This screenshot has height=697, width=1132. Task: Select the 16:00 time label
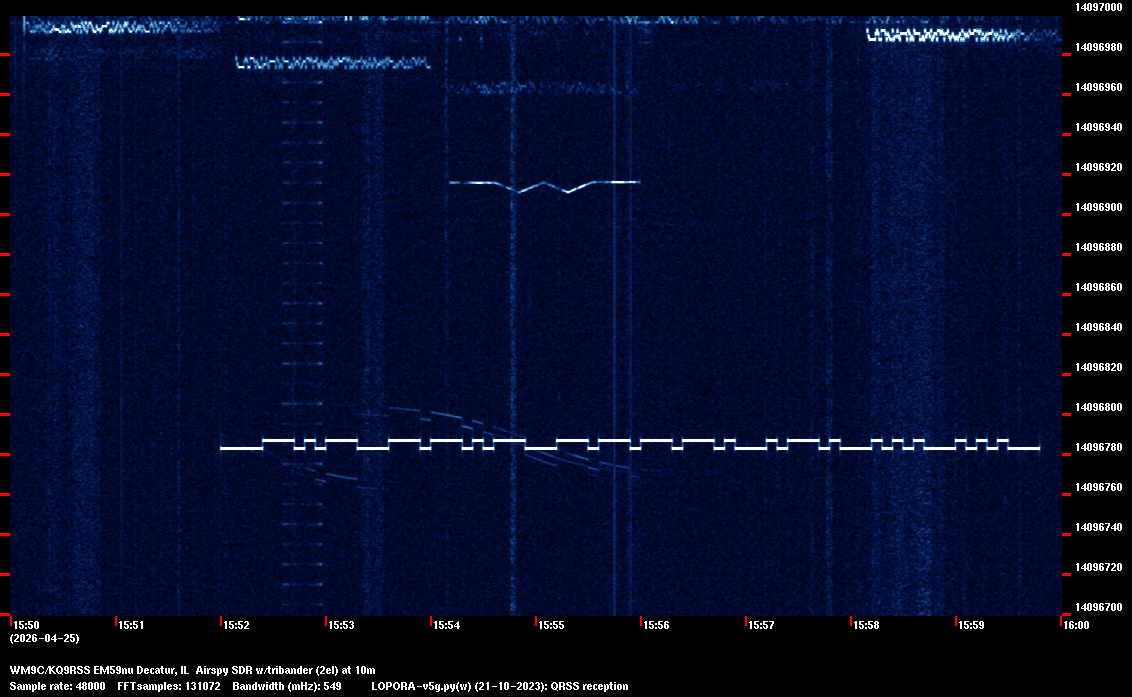(1076, 625)
